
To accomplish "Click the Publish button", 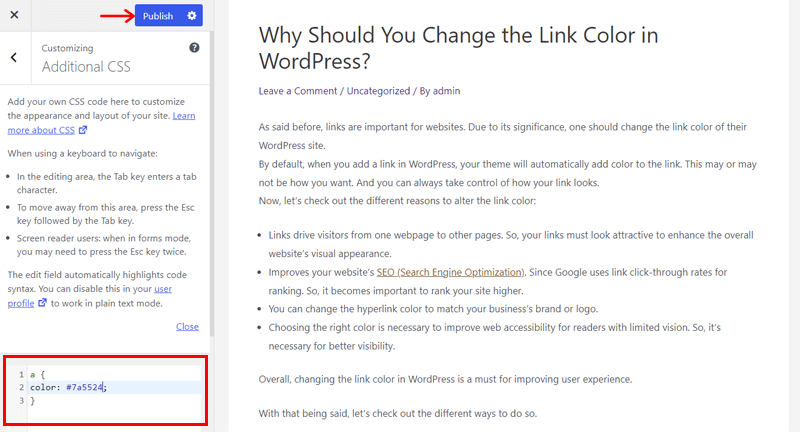I will 158,16.
